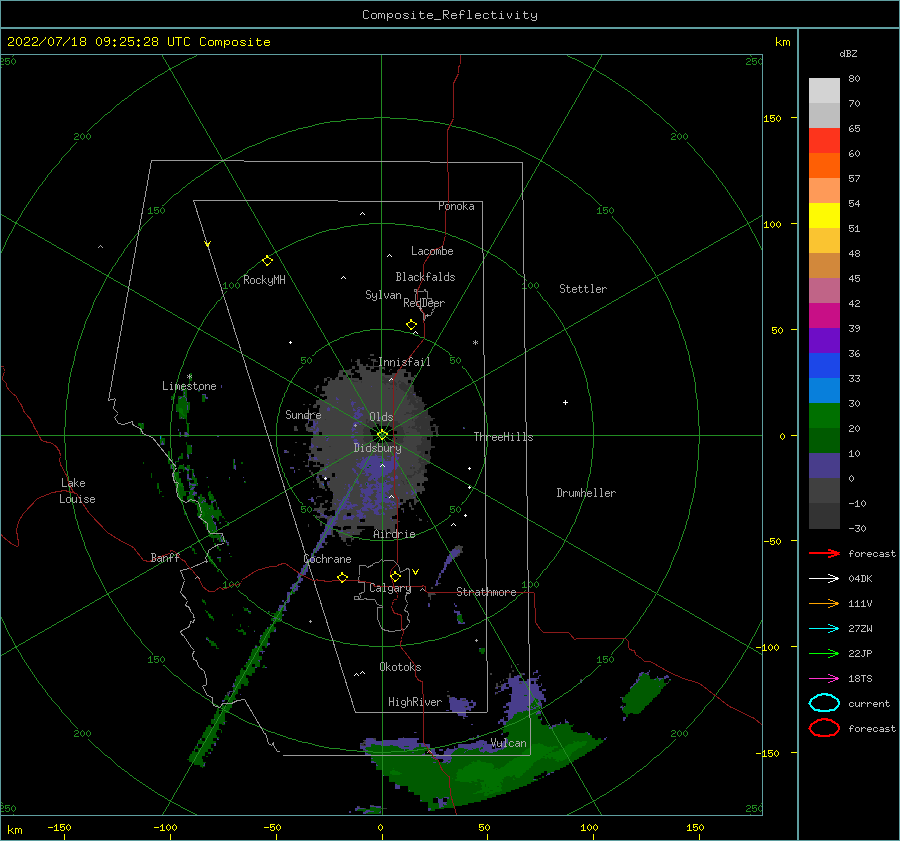Click the yellow diamond marker inside Calgary
Screen dimensions: 900x841
[x=395, y=576]
